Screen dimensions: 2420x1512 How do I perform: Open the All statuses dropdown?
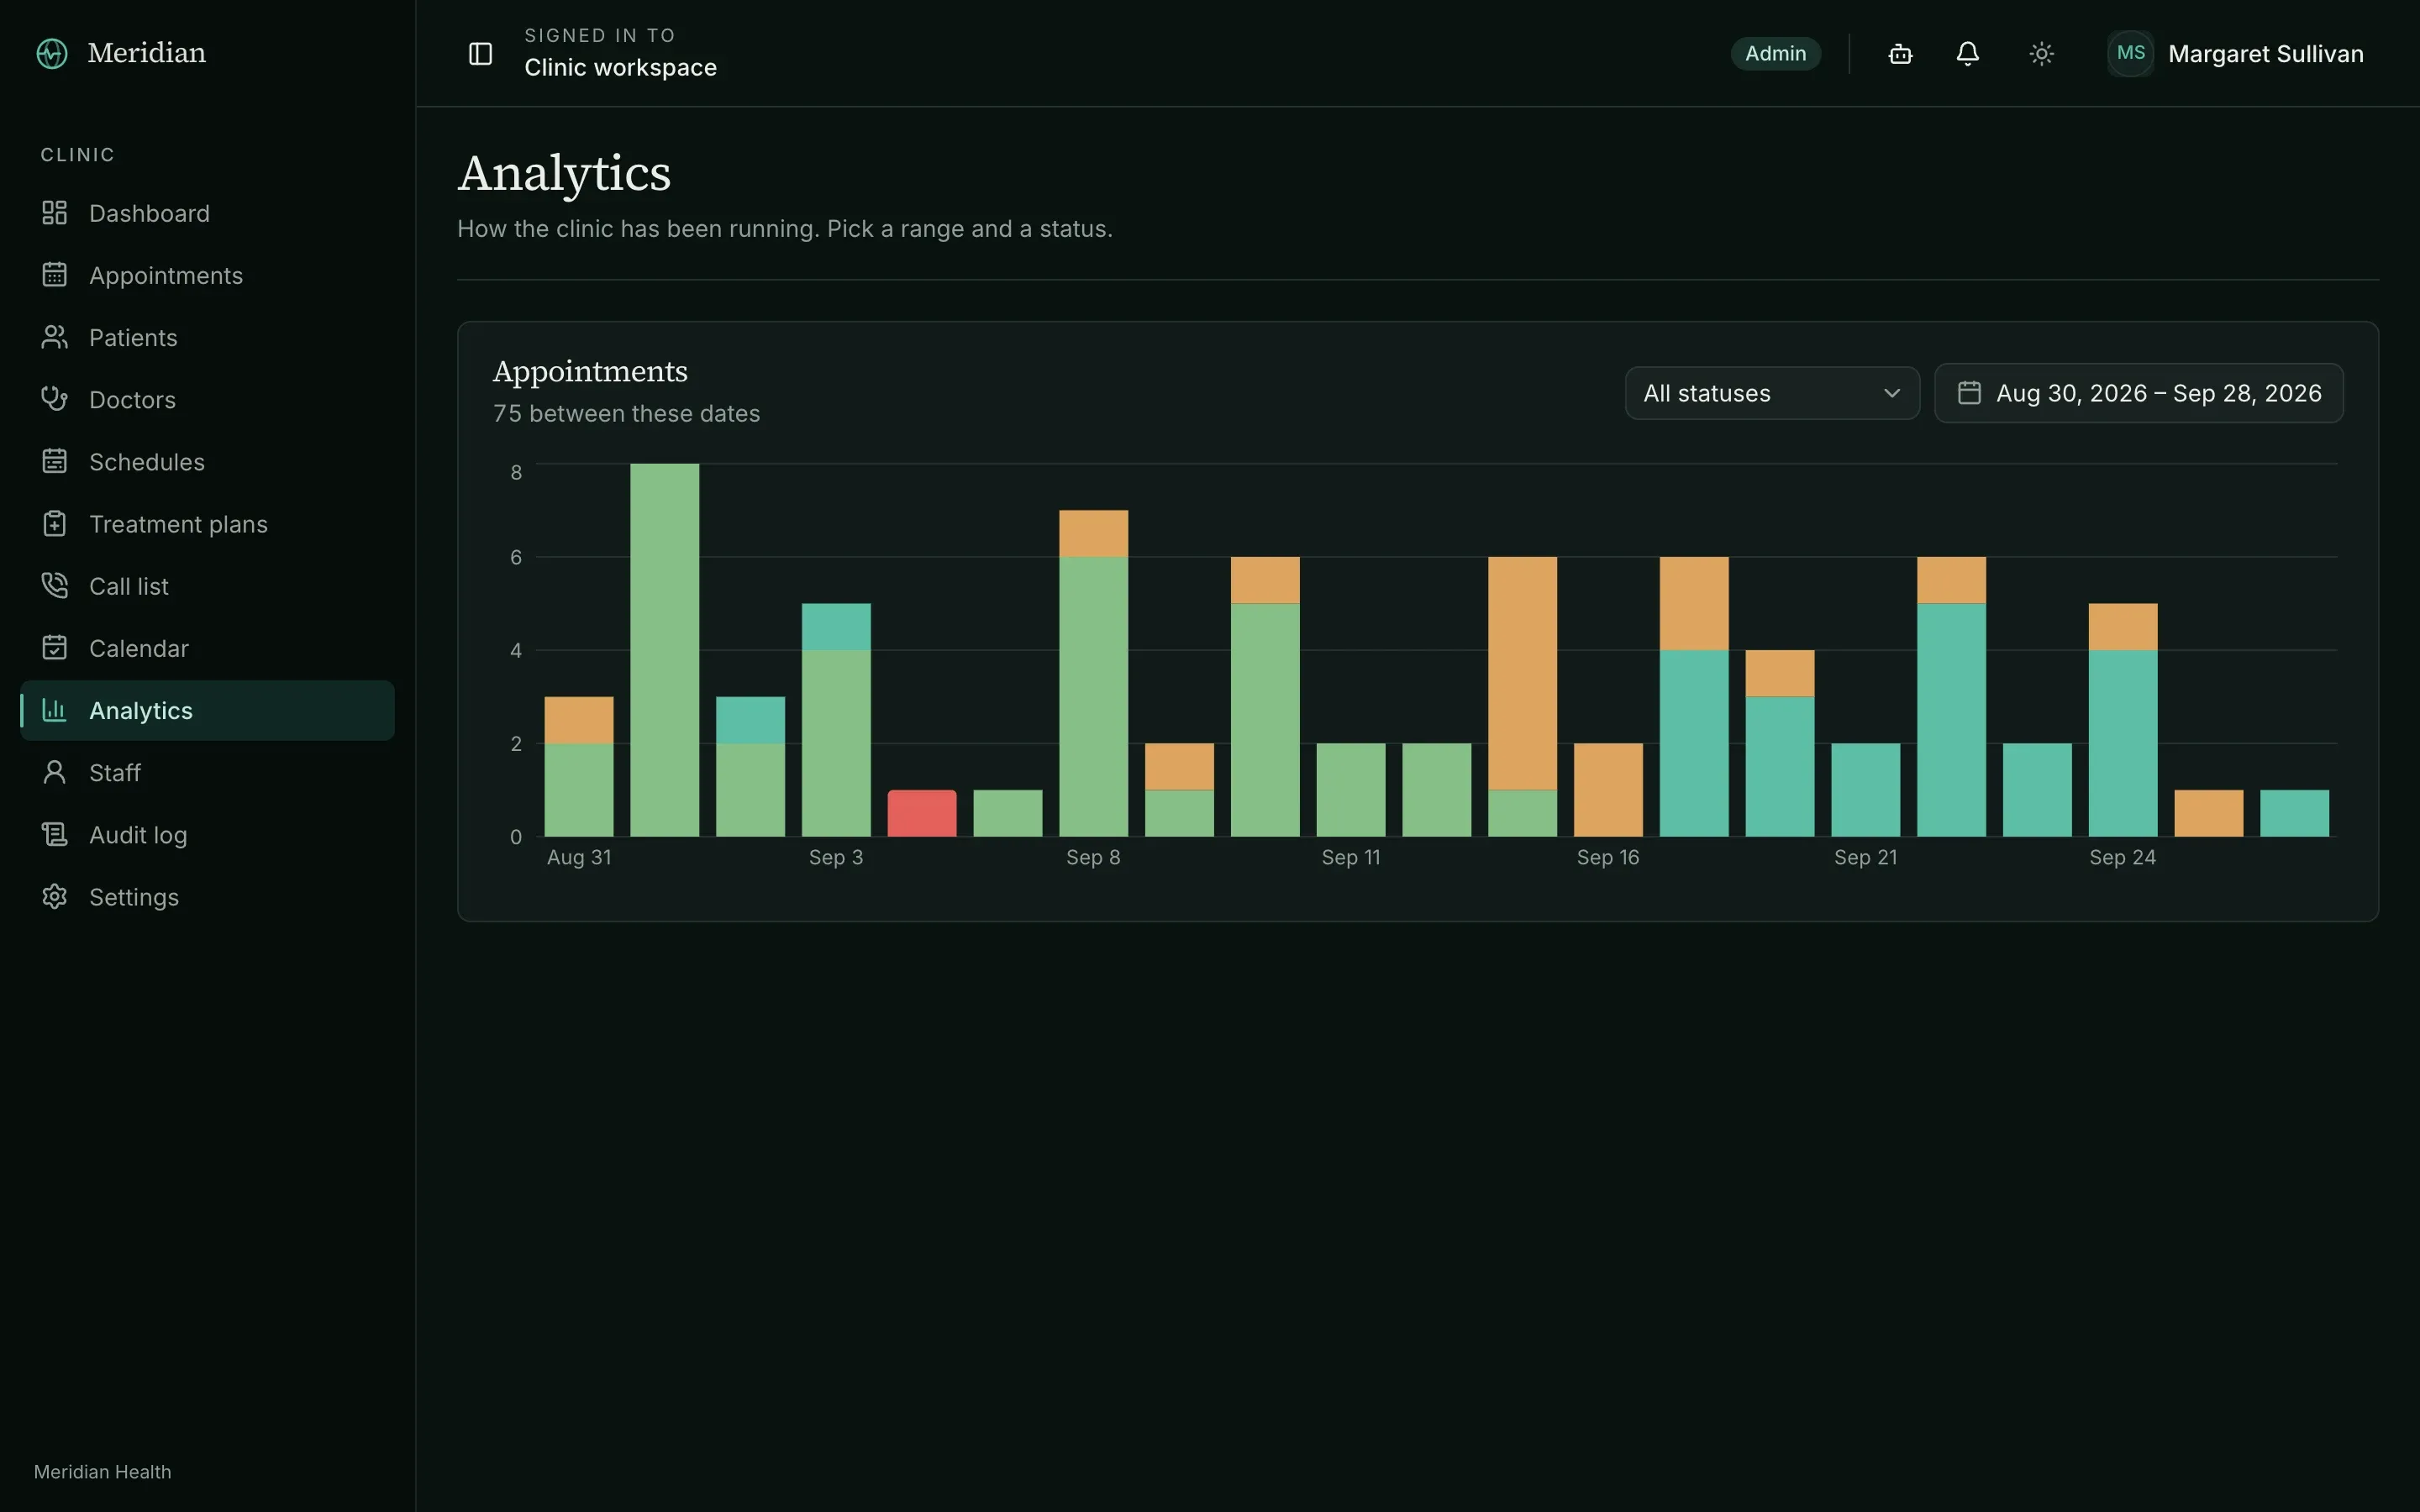[1772, 393]
